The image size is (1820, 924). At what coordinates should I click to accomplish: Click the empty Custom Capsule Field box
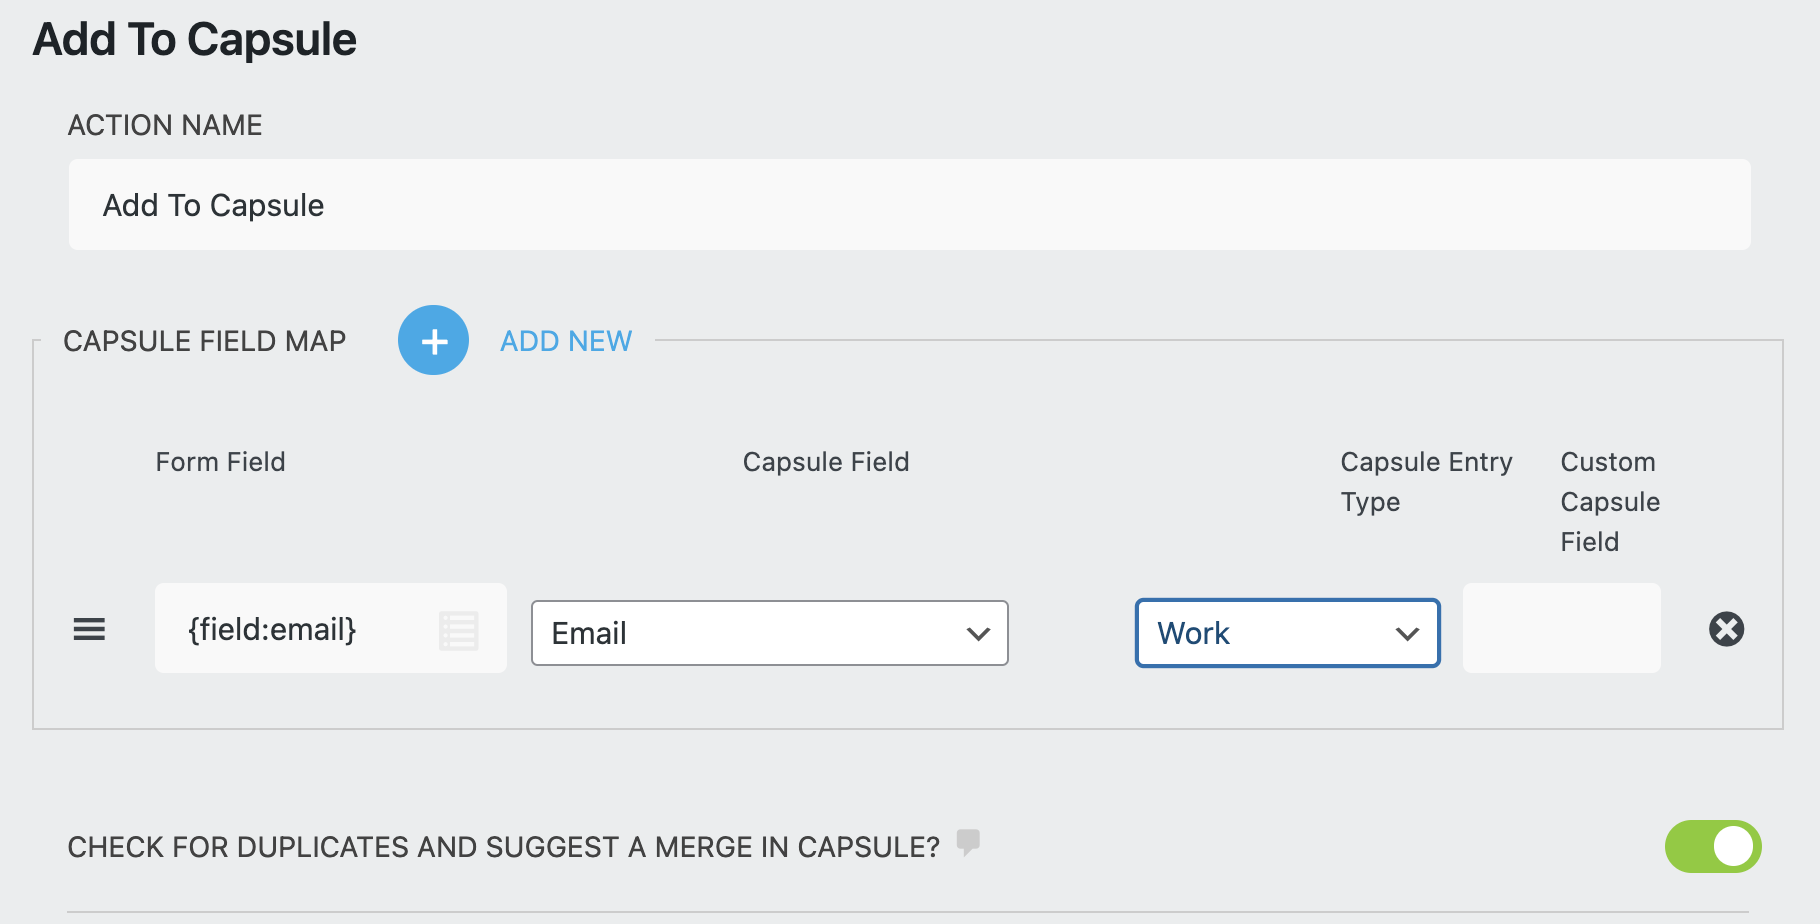coord(1561,628)
